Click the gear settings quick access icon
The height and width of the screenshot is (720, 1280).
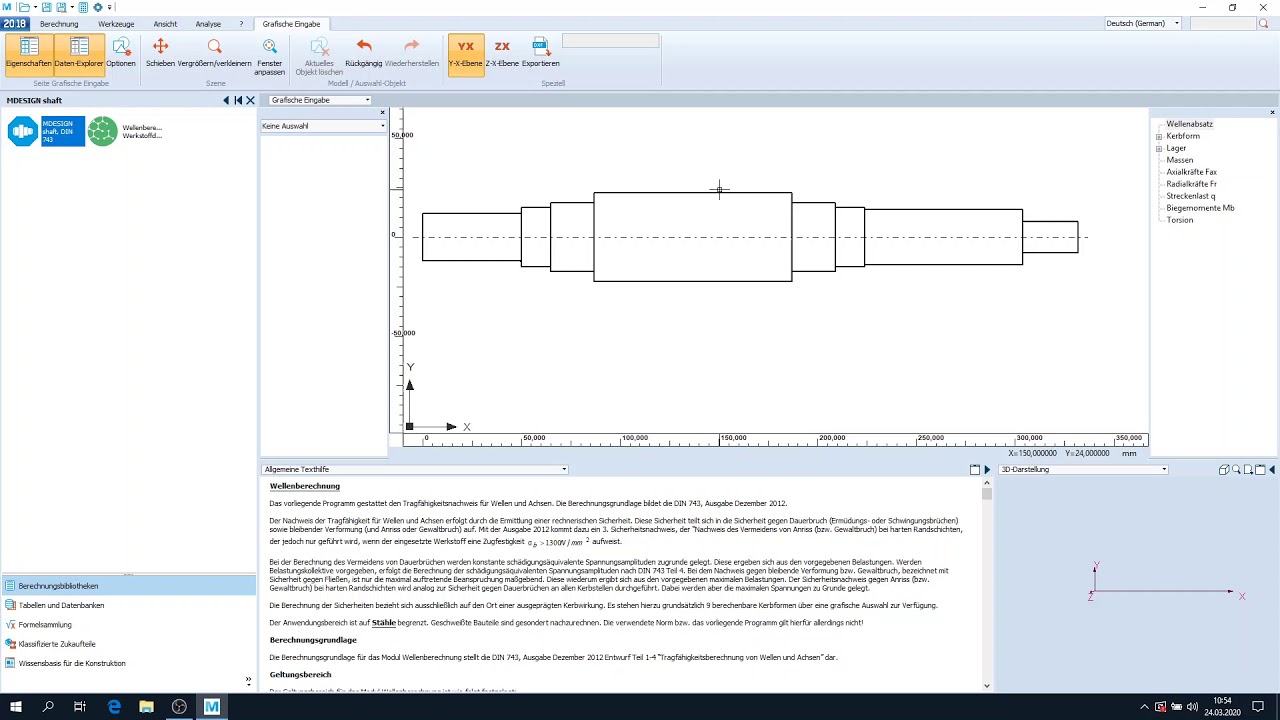point(98,7)
